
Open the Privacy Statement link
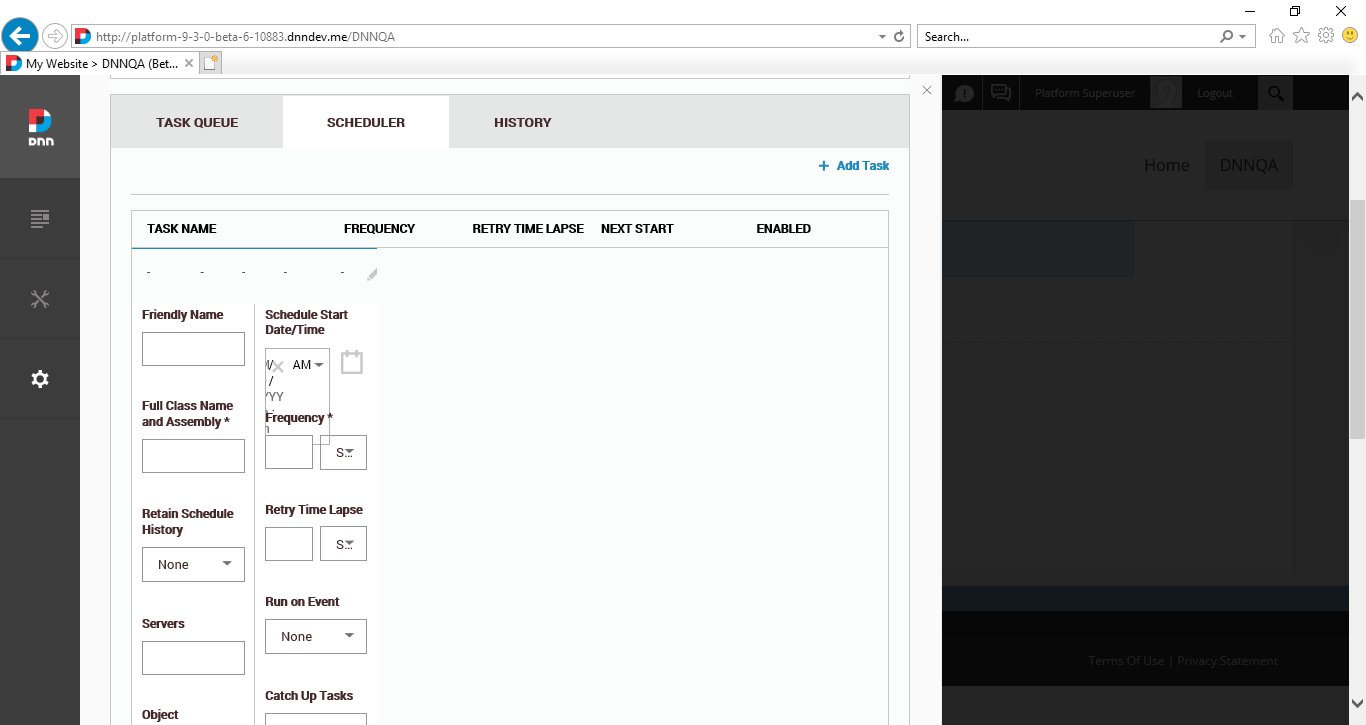pyautogui.click(x=1227, y=660)
